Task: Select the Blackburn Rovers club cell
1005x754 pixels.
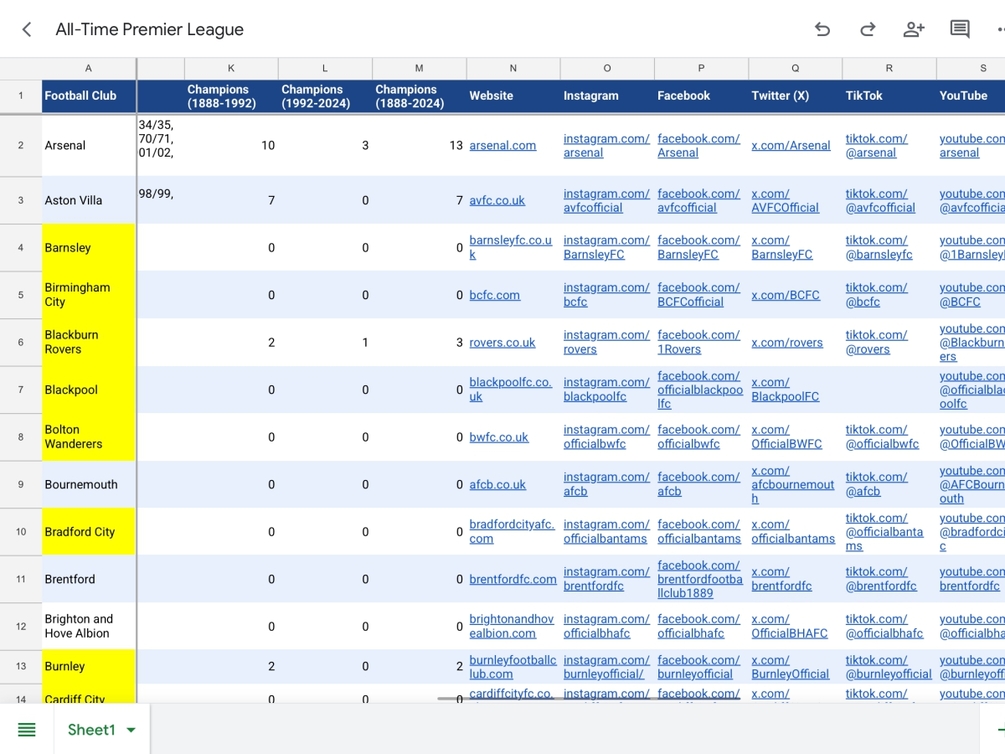Action: 89,342
